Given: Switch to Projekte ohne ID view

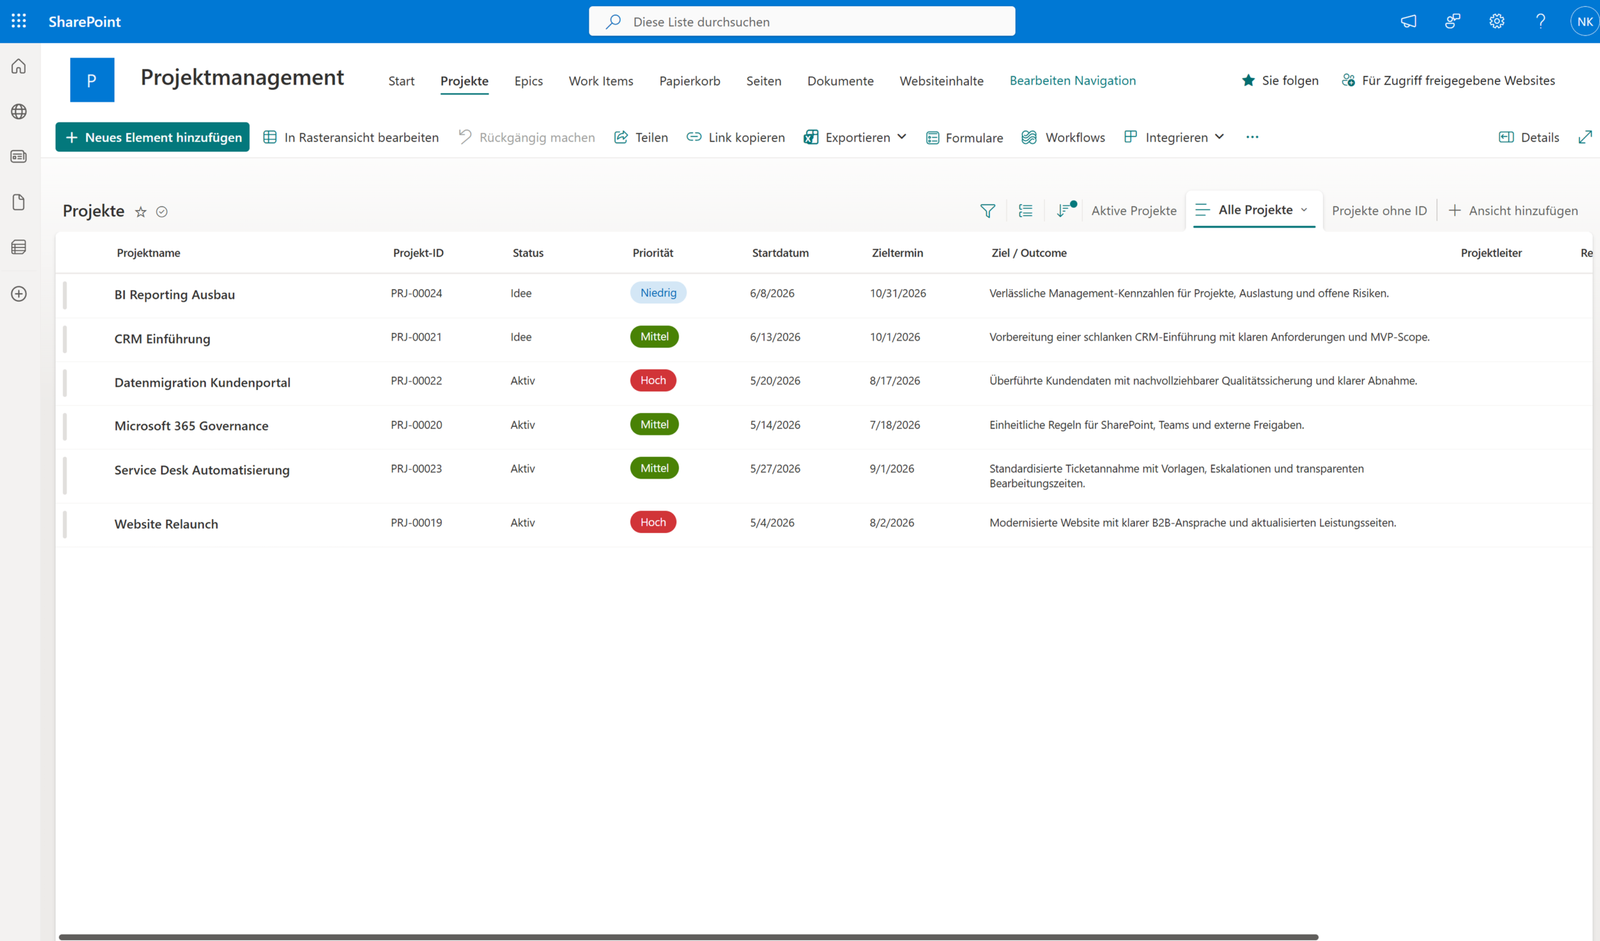Looking at the screenshot, I should coord(1379,211).
